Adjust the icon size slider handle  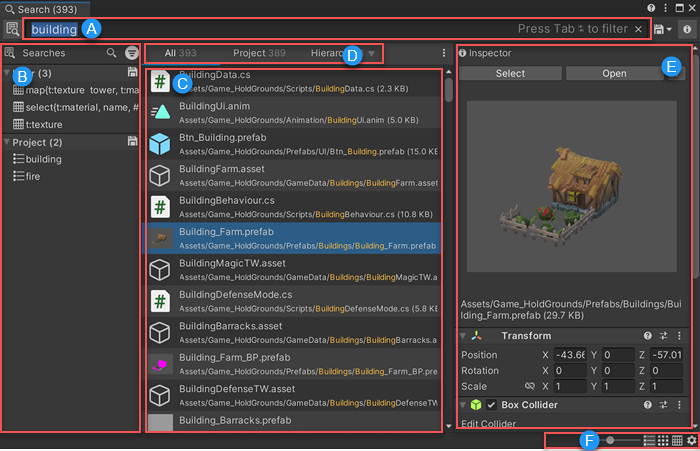point(611,440)
